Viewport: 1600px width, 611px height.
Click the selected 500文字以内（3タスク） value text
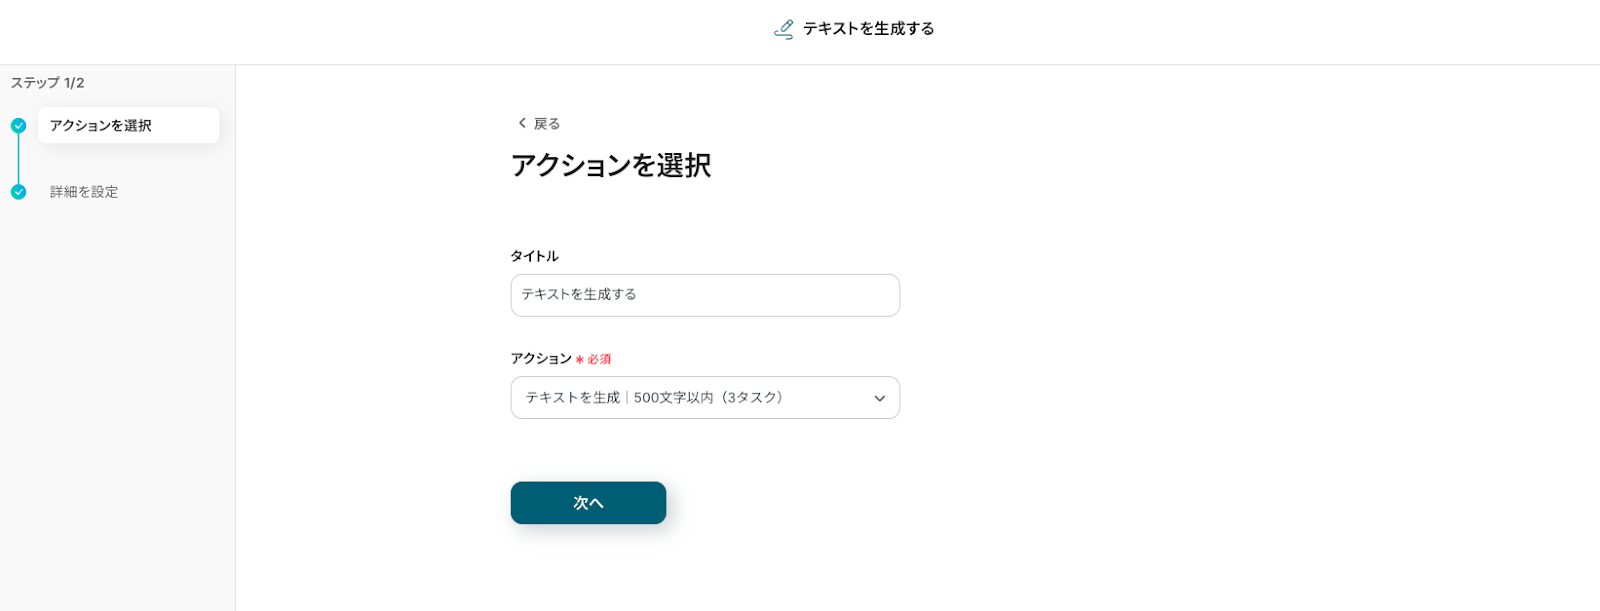click(708, 398)
